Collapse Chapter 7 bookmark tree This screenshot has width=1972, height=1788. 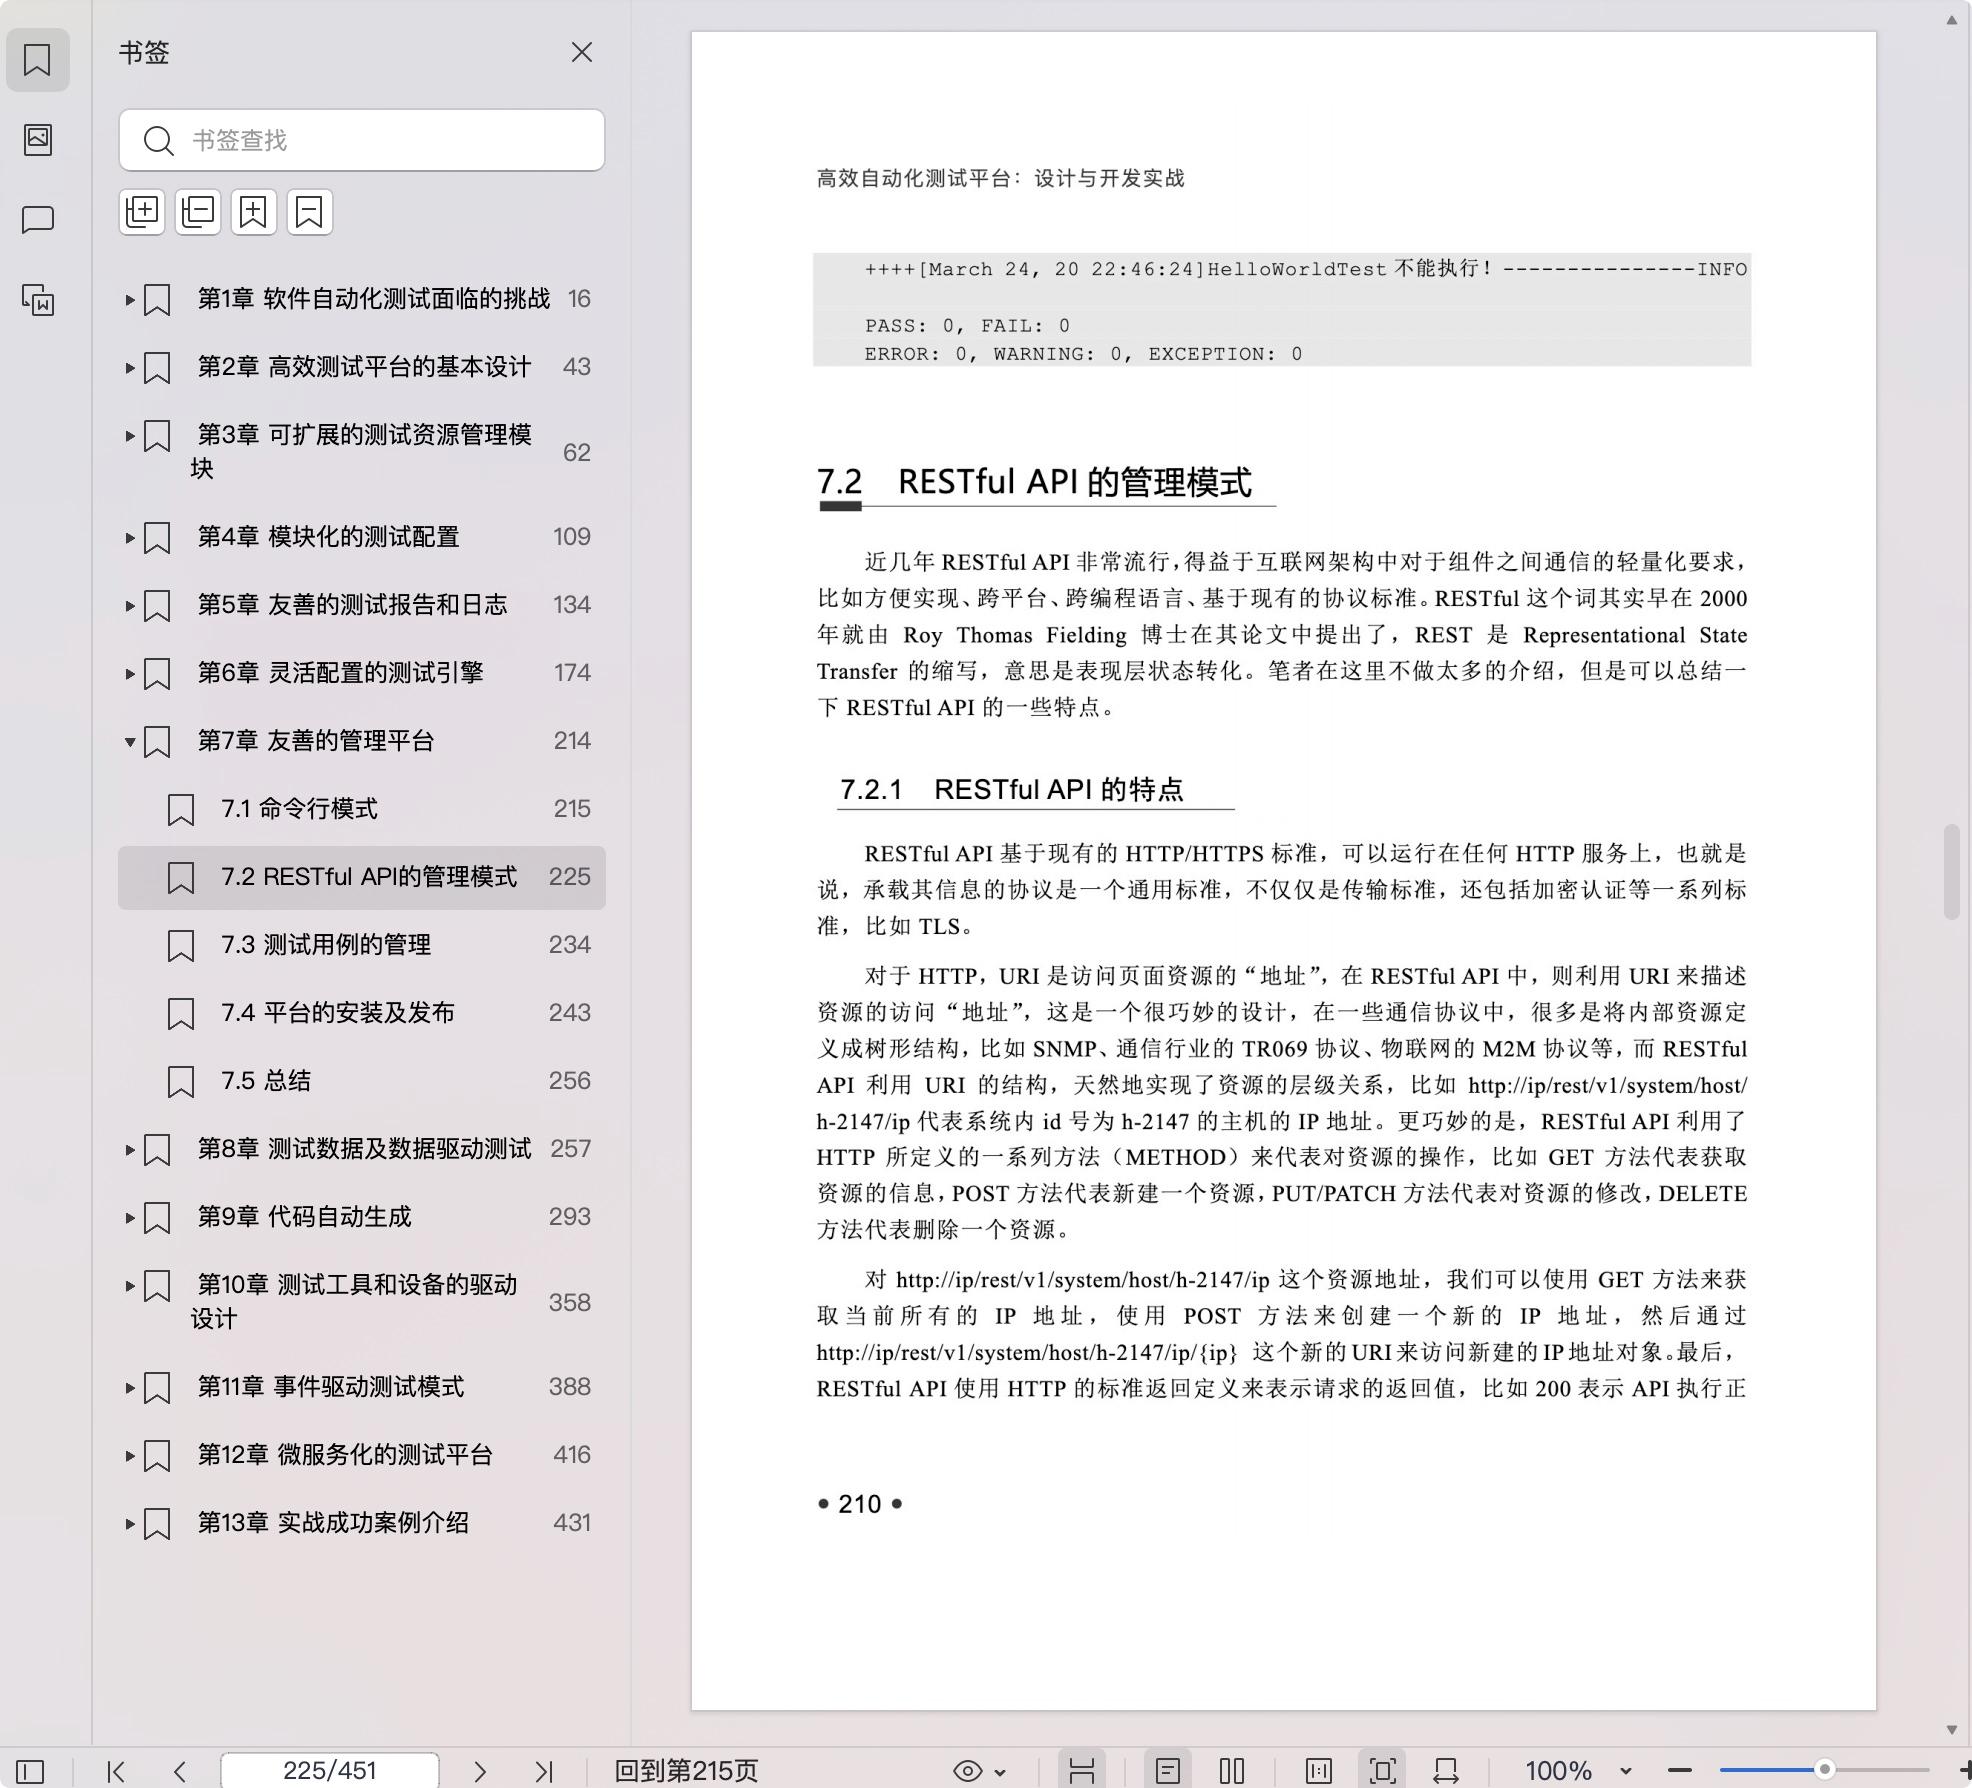(129, 741)
